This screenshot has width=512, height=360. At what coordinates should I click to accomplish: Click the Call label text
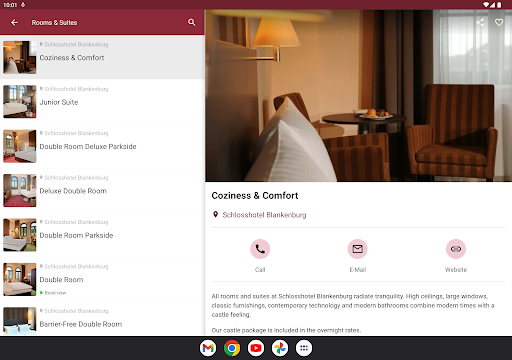point(260,270)
